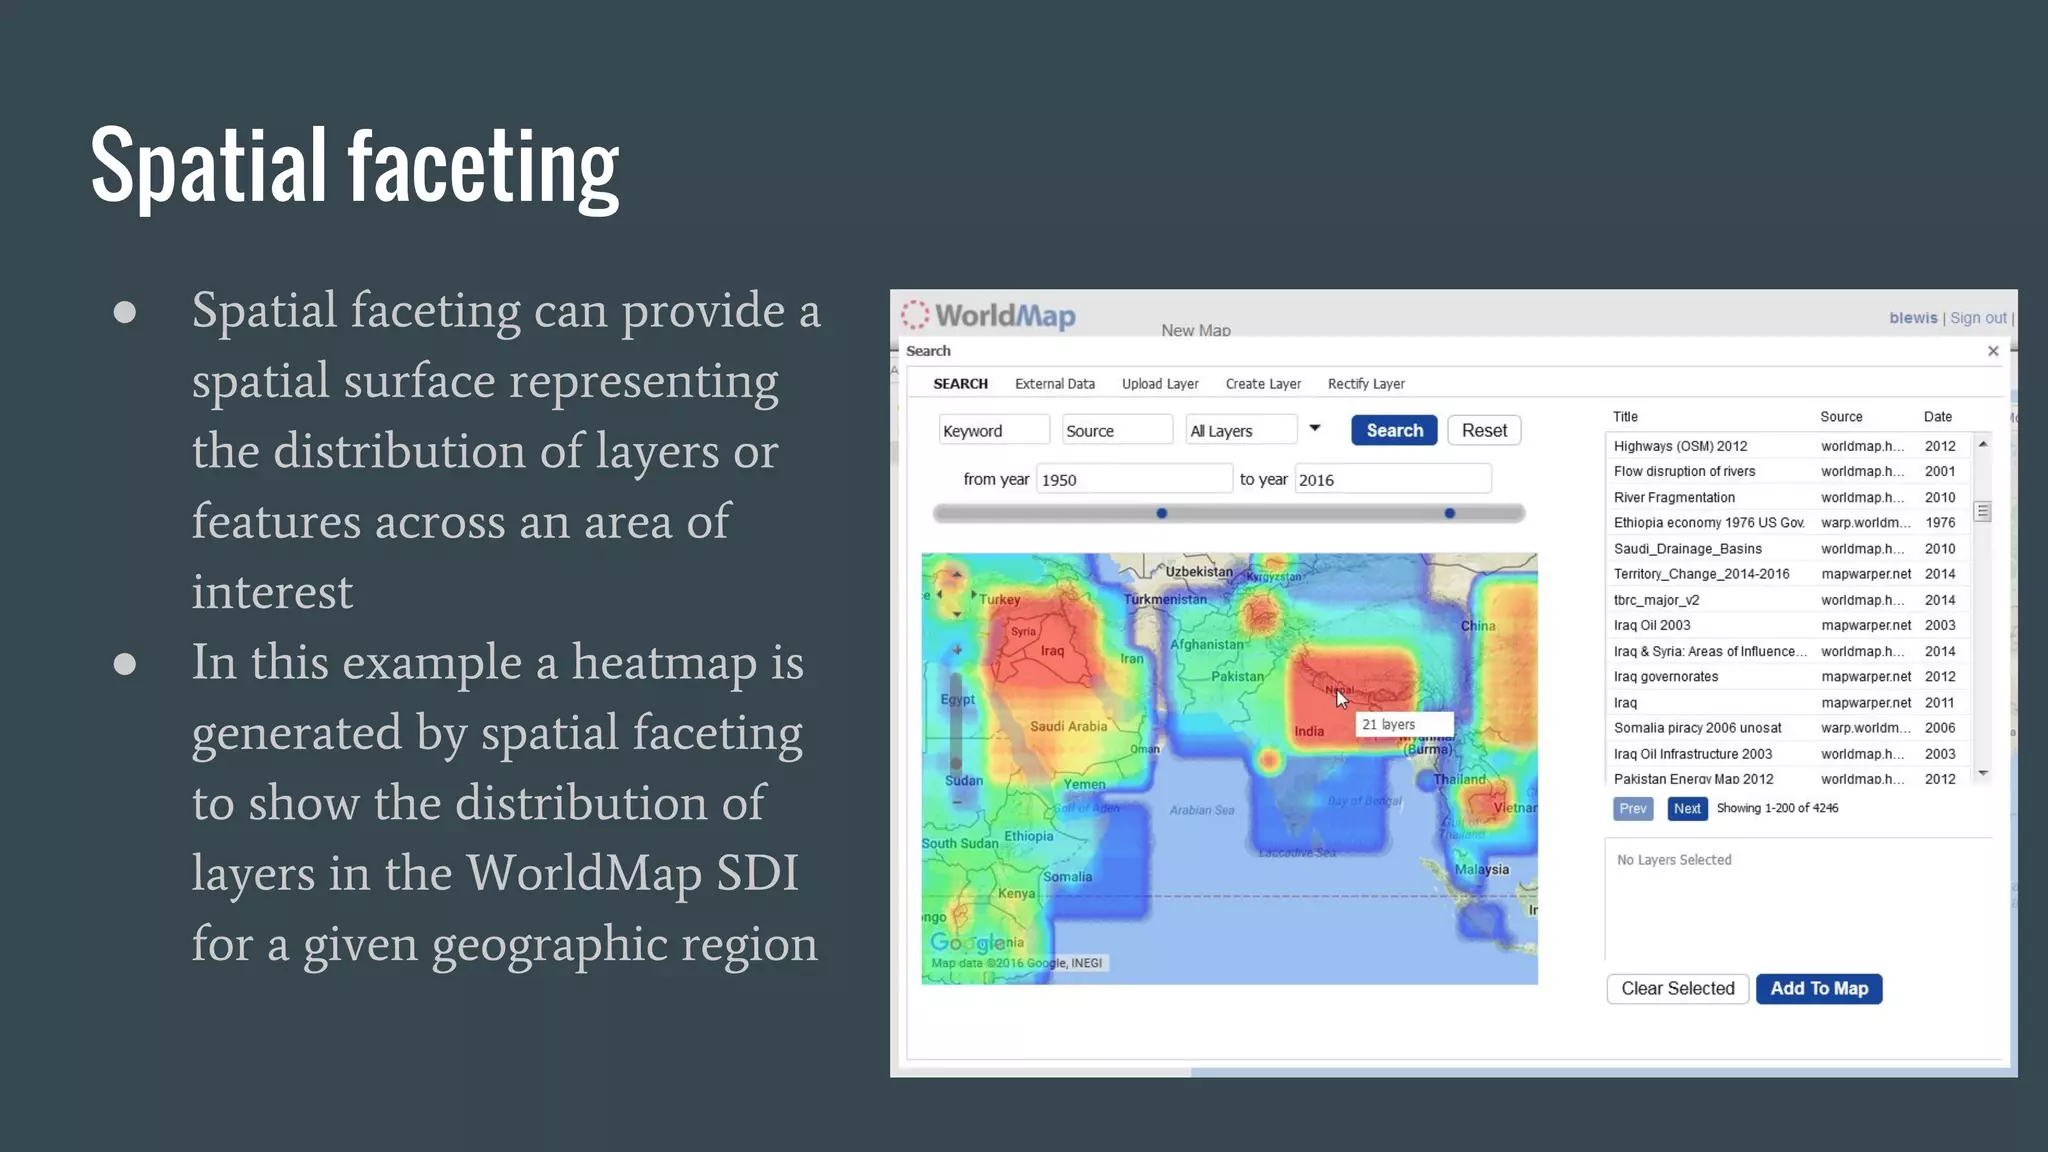
Task: Click the Clear Selected button
Action: pyautogui.click(x=1678, y=989)
